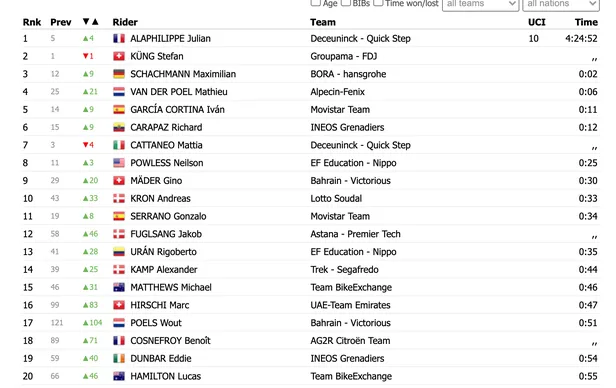Image resolution: width=616 pixels, height=388 pixels.
Task: Sort by position change arrows column
Action: [91, 22]
